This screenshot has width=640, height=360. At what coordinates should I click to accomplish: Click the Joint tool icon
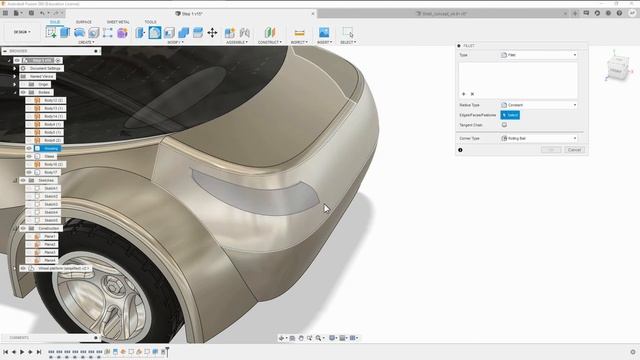244,32
